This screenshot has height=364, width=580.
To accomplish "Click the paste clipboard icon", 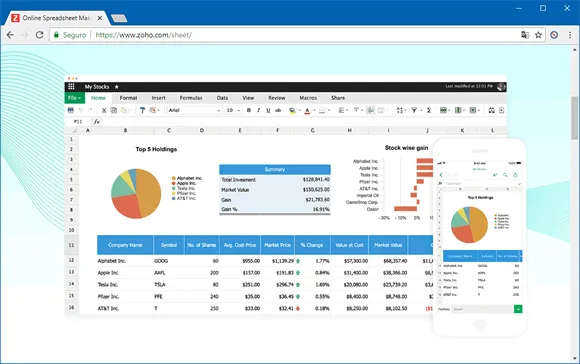I will point(124,110).
